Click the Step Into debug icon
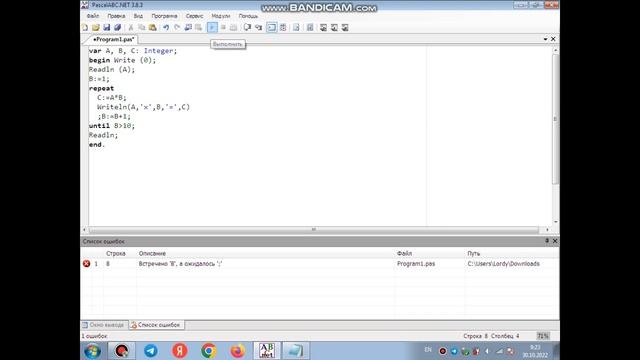The height and width of the screenshot is (360, 640). point(258,27)
